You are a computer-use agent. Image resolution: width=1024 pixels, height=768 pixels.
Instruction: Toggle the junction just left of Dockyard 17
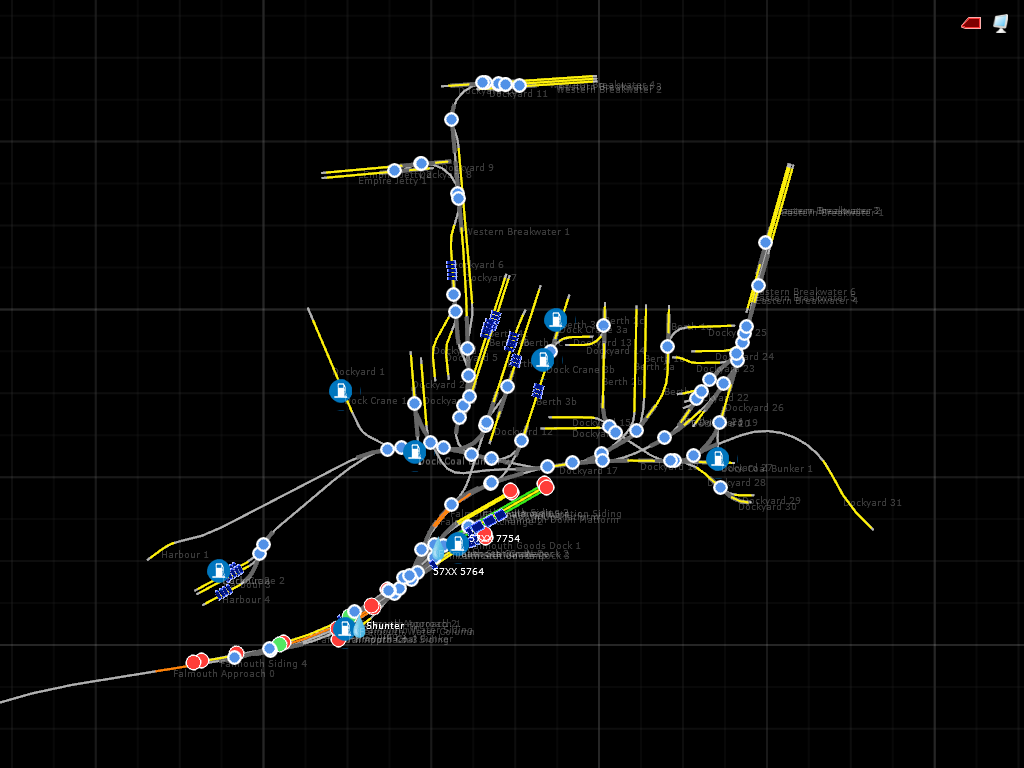tap(547, 466)
